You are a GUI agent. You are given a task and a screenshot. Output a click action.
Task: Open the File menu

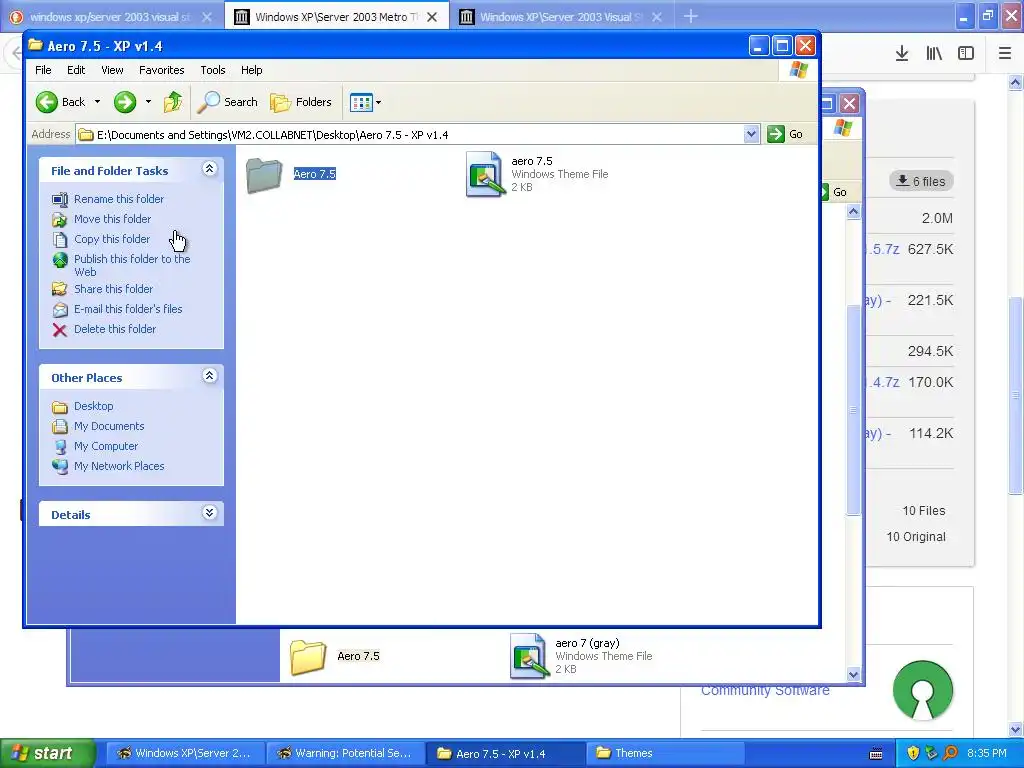(x=43, y=70)
